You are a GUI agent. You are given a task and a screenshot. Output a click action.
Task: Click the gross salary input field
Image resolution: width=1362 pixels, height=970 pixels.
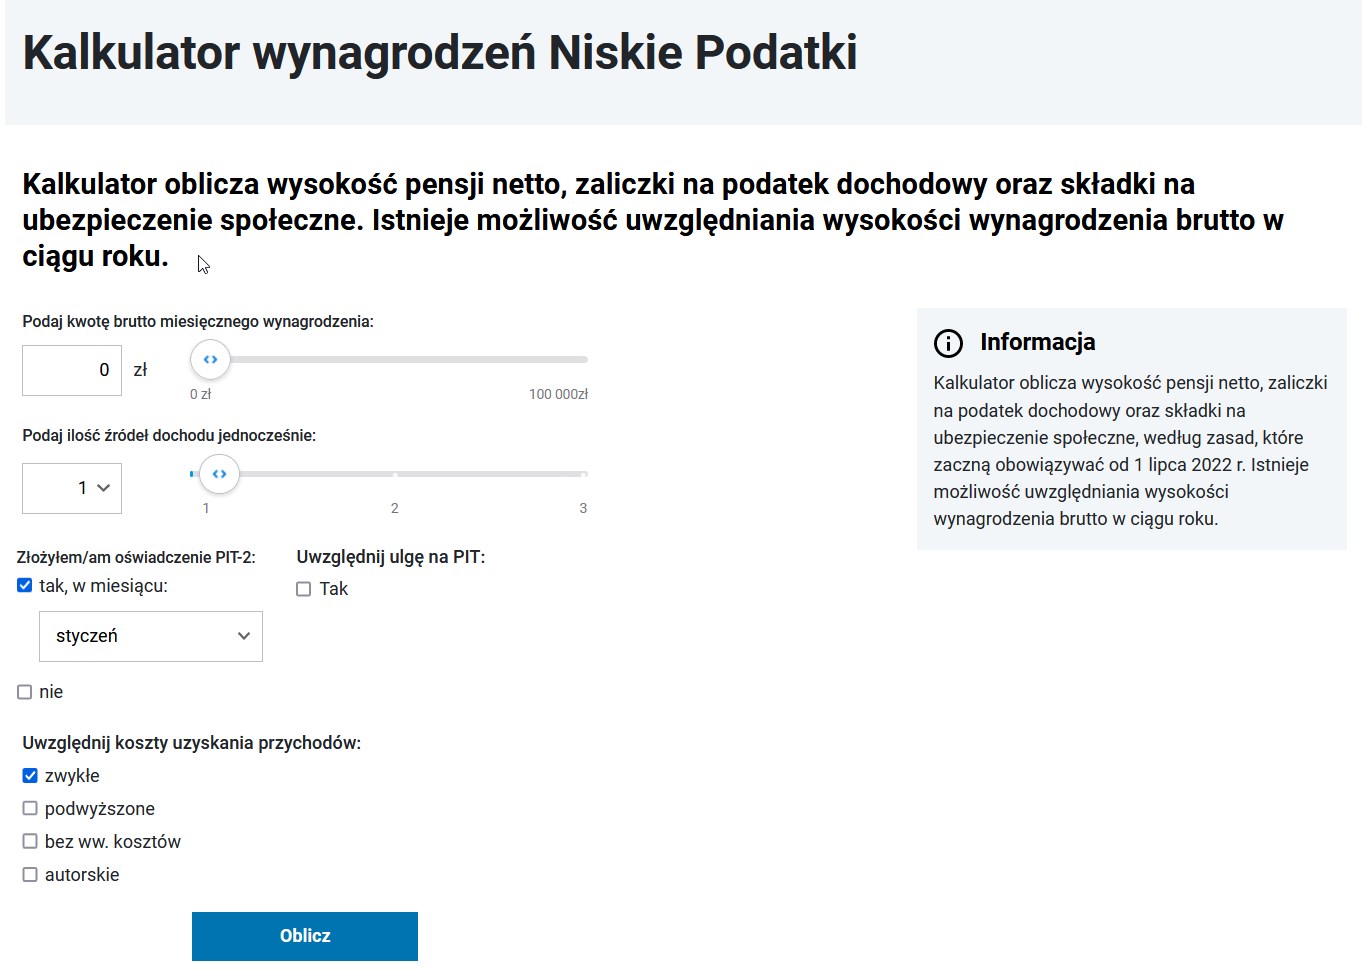(72, 370)
